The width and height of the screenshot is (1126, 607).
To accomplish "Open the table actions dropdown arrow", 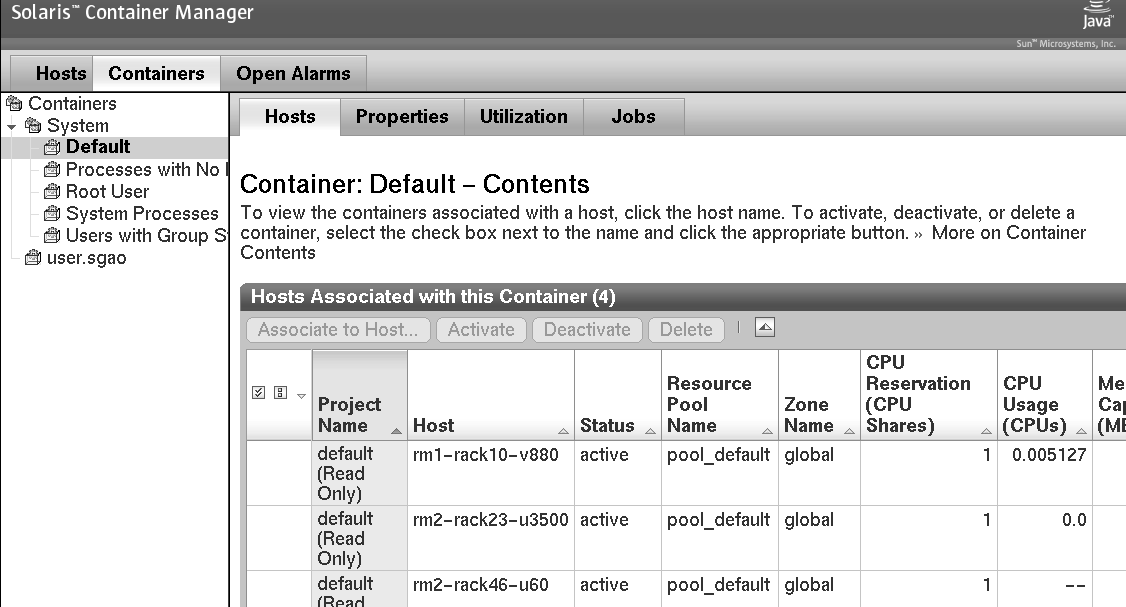I will [302, 396].
